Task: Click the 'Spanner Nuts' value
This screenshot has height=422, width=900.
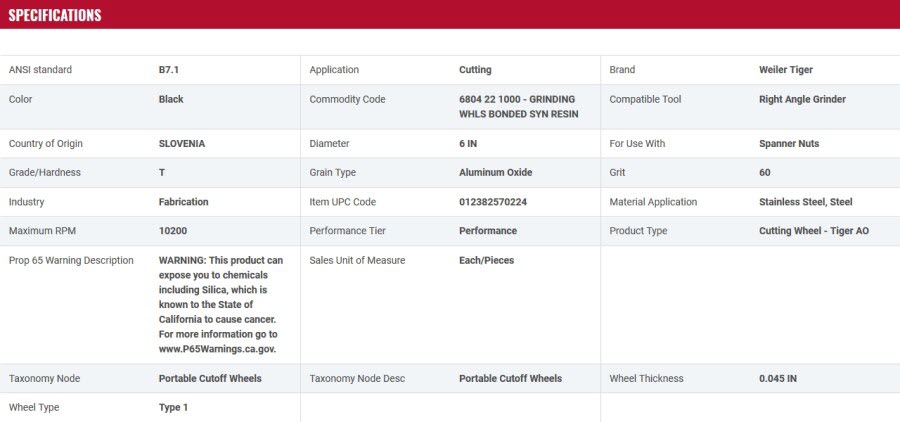Action: 789,144
